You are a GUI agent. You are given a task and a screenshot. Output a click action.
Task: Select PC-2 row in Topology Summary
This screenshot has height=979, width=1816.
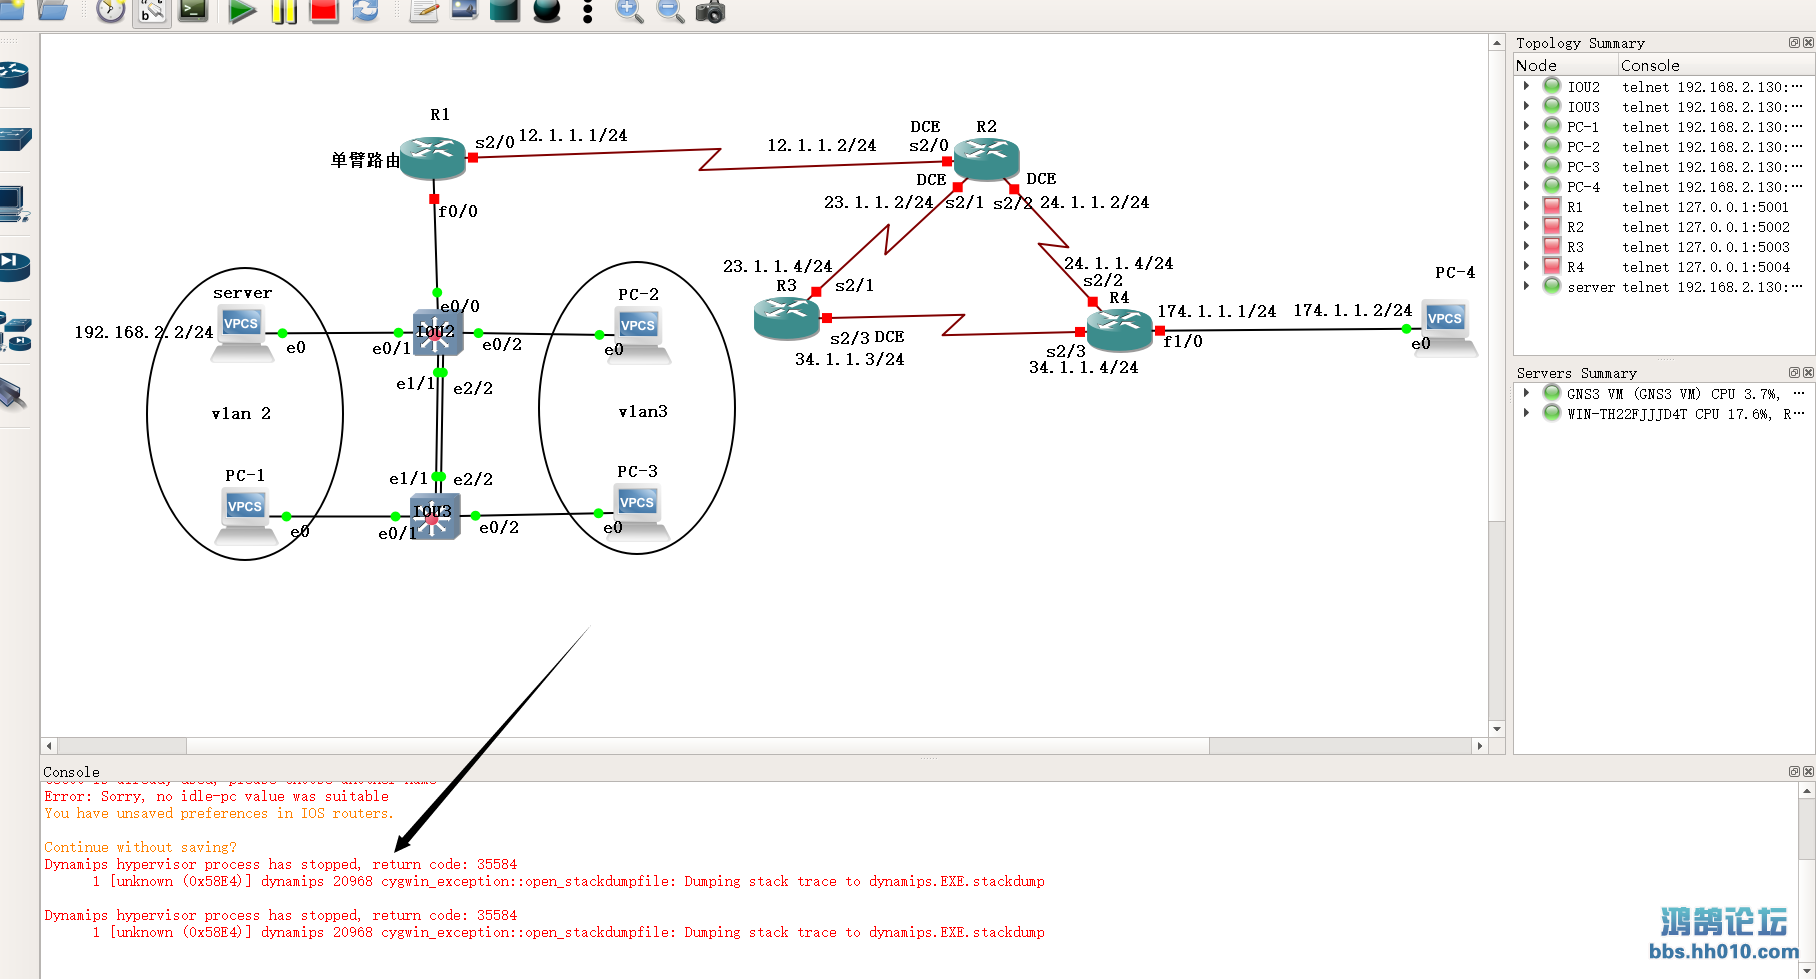click(x=1664, y=147)
